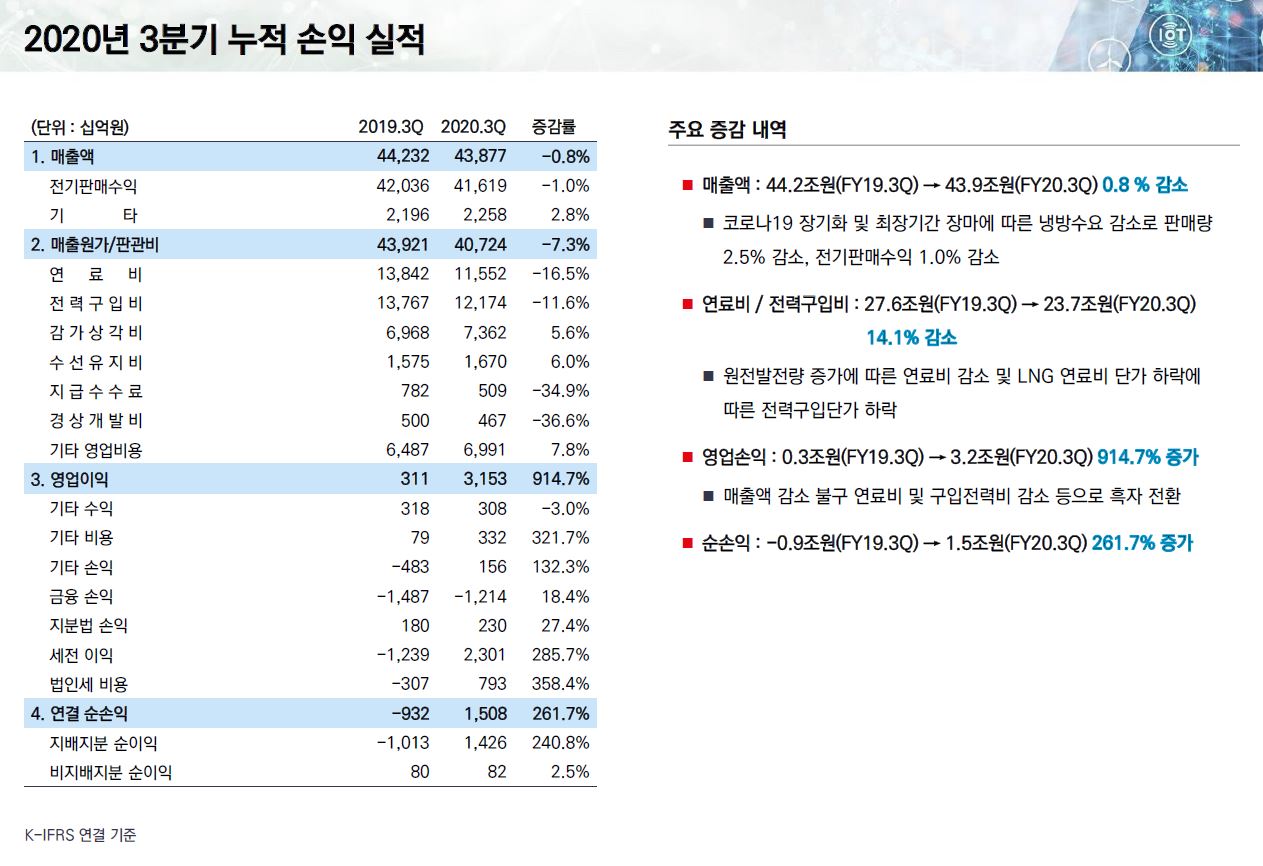Select the 감가상각비 value 7,362
The width and height of the screenshot is (1263, 866).
click(485, 332)
